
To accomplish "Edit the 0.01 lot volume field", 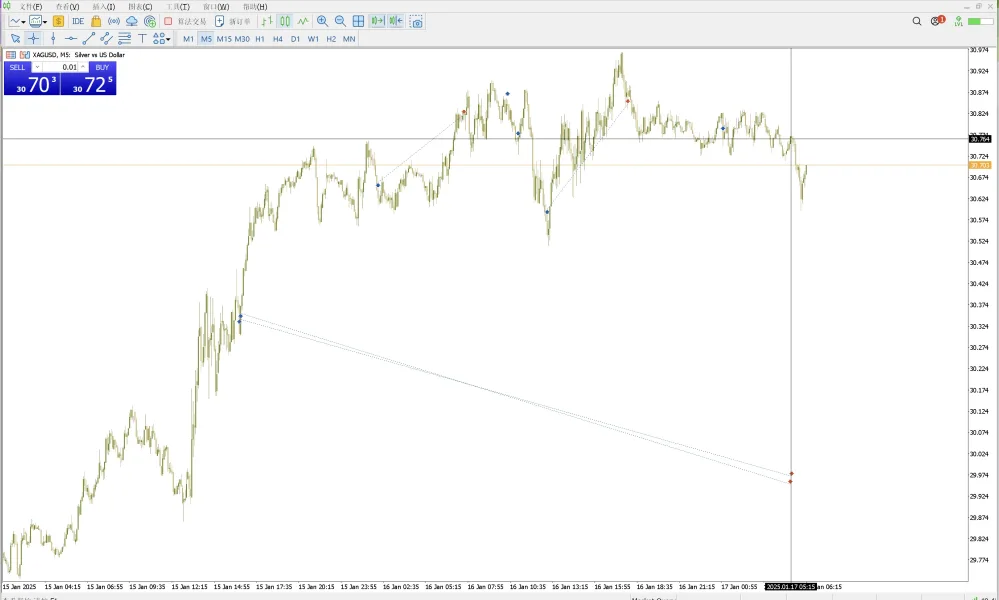I will coord(61,67).
